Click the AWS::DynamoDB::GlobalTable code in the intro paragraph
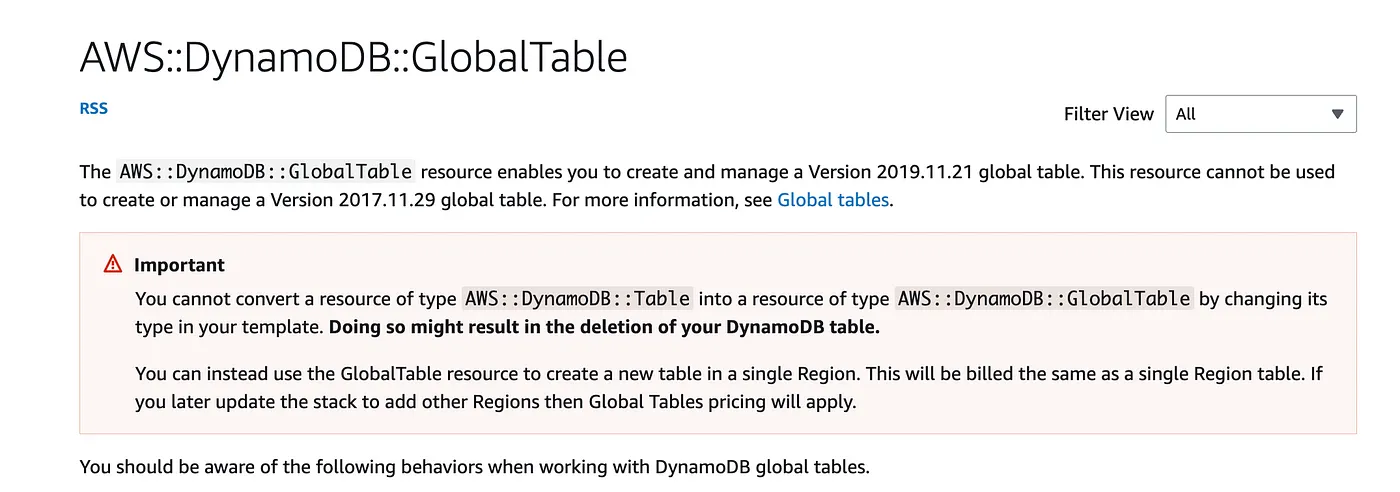The height and width of the screenshot is (492, 1400). pos(266,171)
